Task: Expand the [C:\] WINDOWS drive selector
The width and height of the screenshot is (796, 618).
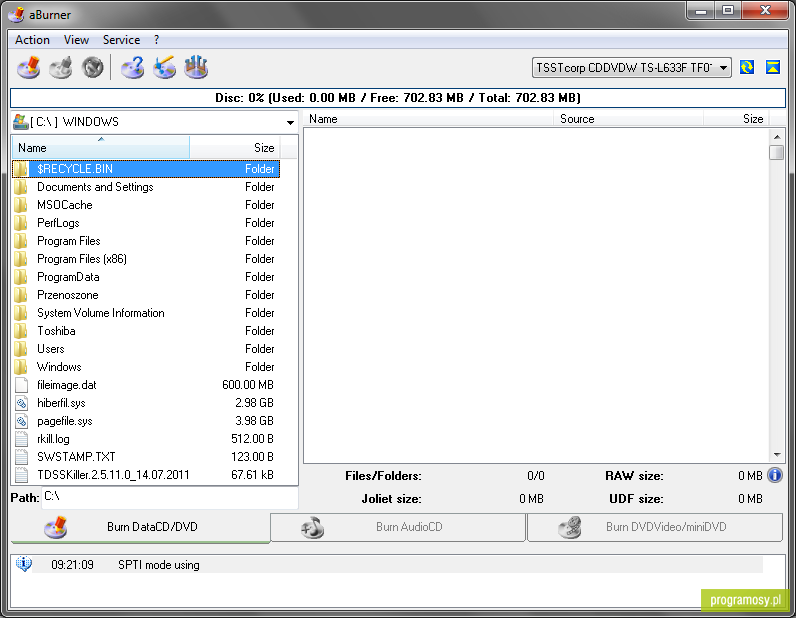Action: tap(290, 122)
